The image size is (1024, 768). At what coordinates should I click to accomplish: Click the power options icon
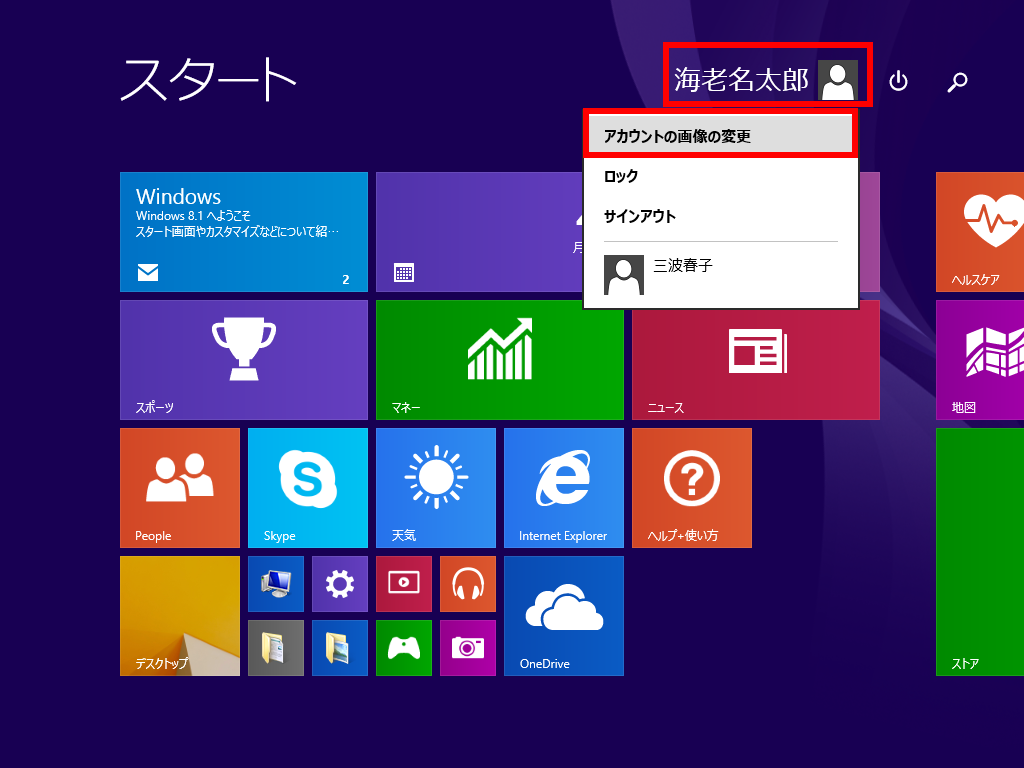pyautogui.click(x=899, y=81)
